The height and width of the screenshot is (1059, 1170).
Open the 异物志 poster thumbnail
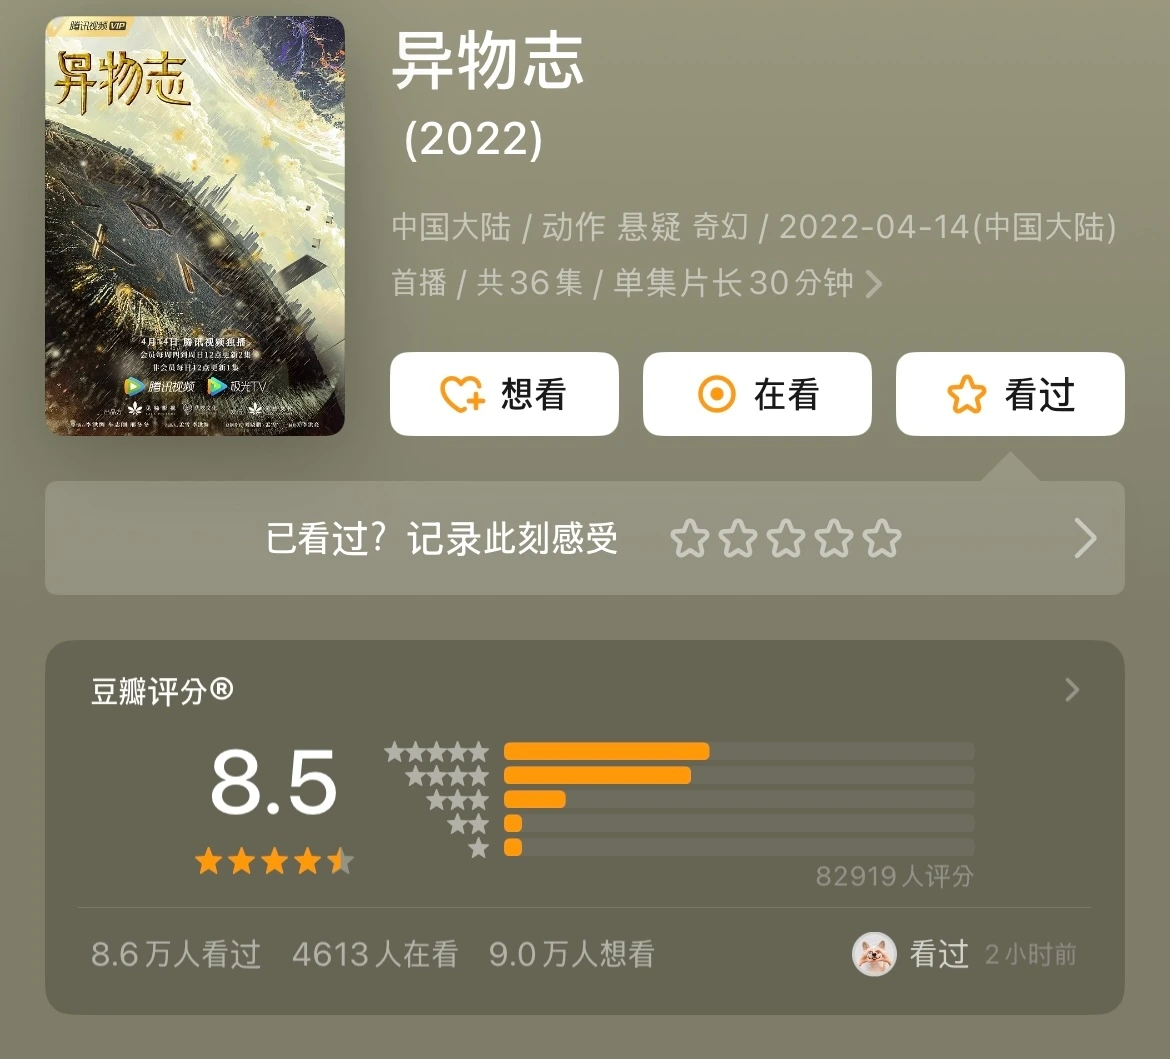point(195,226)
